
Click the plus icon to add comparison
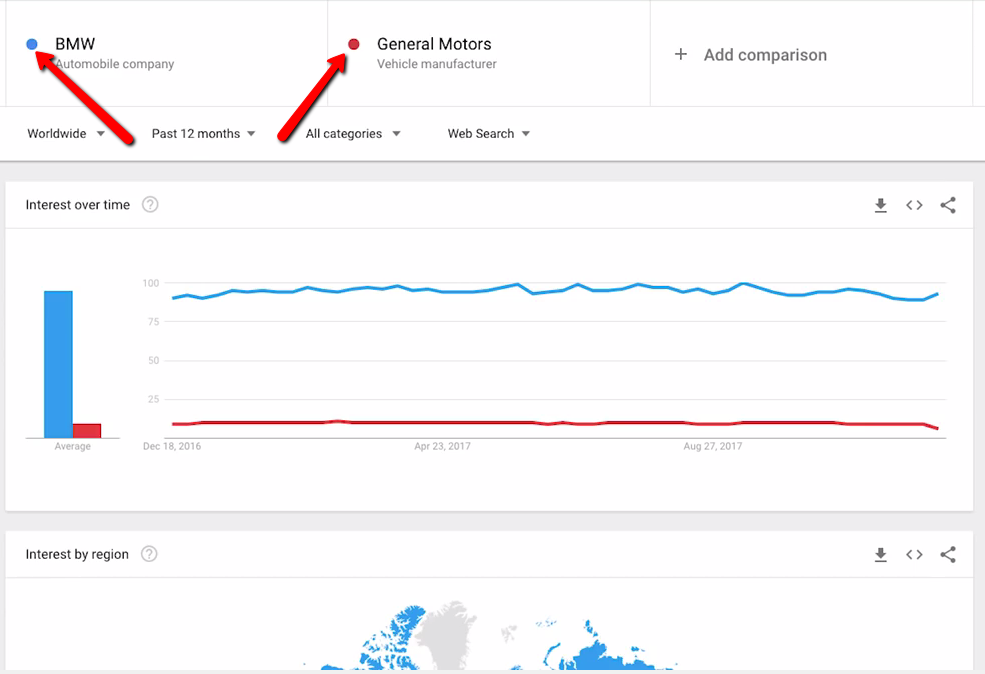[x=681, y=55]
